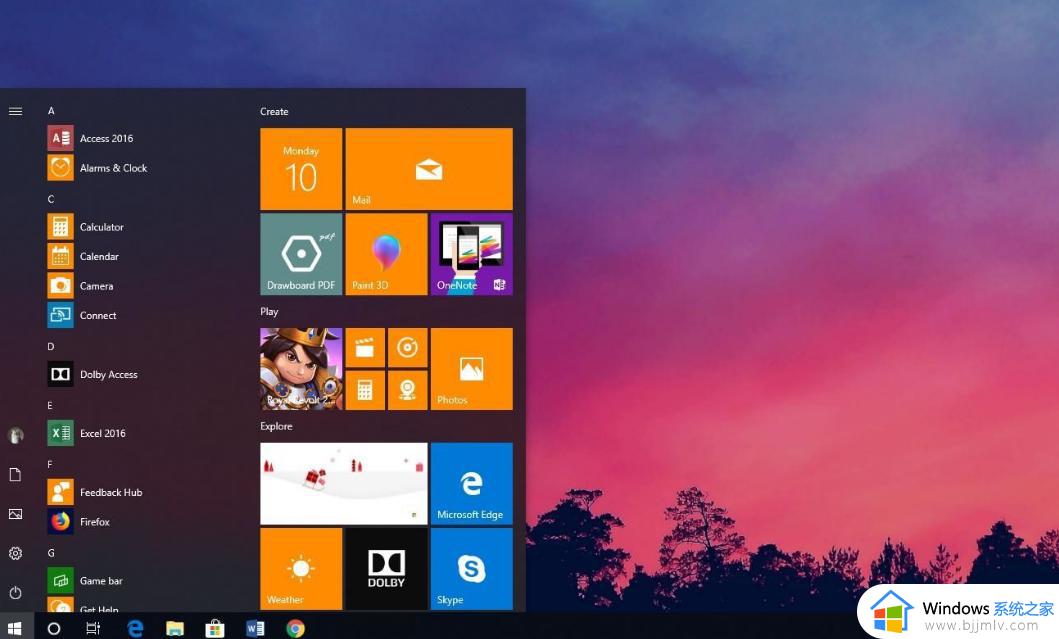Click the Play group header
Viewport: 1059px width, 639px height.
click(269, 311)
